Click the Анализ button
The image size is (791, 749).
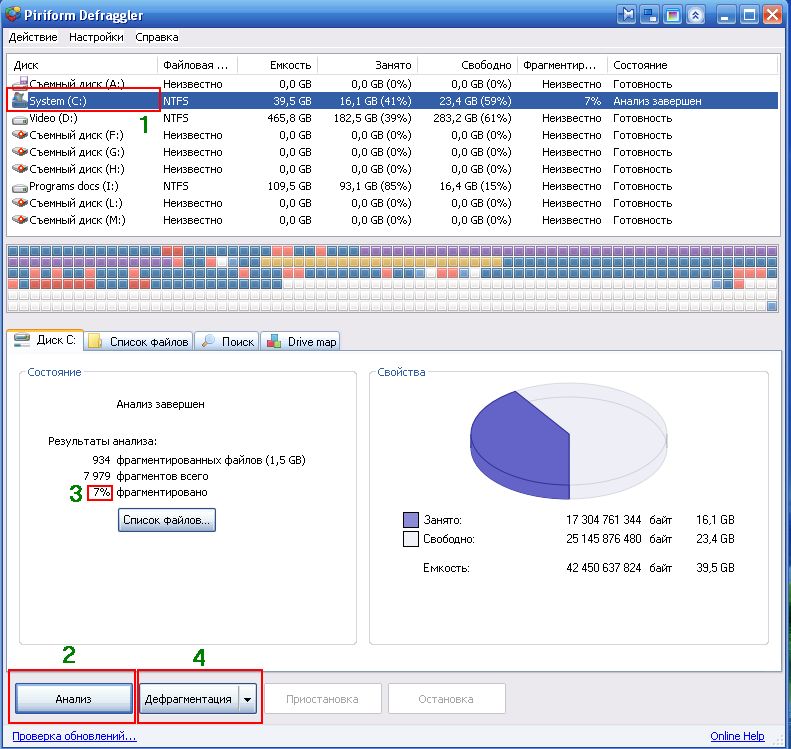click(74, 699)
